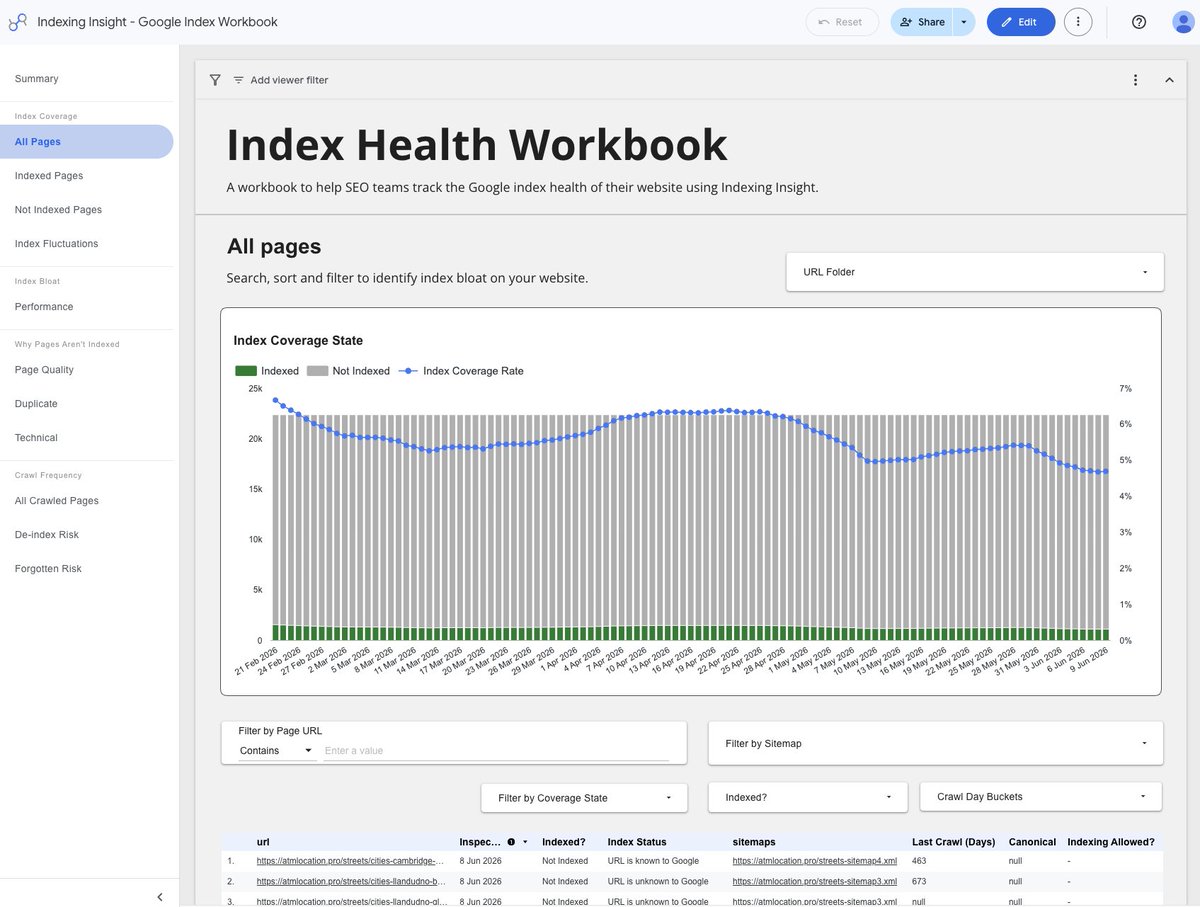Image resolution: width=1200 pixels, height=907 pixels.
Task: Click the Share button
Action: 921,22
